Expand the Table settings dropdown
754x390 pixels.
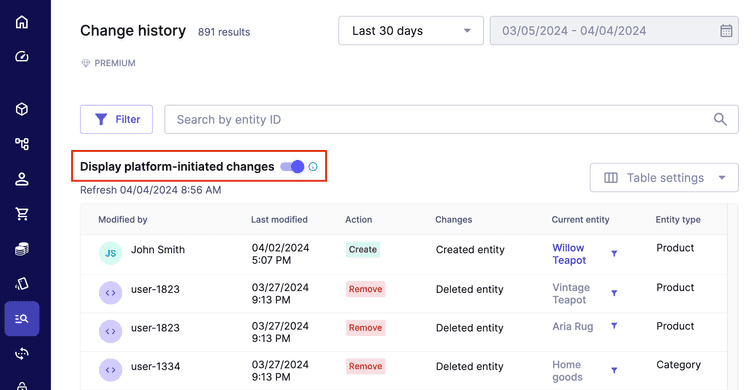(664, 178)
